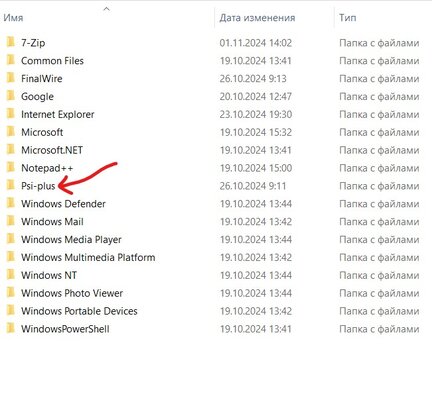The height and width of the screenshot is (400, 432).
Task: Sort by the Имя column header
Action: point(13,18)
